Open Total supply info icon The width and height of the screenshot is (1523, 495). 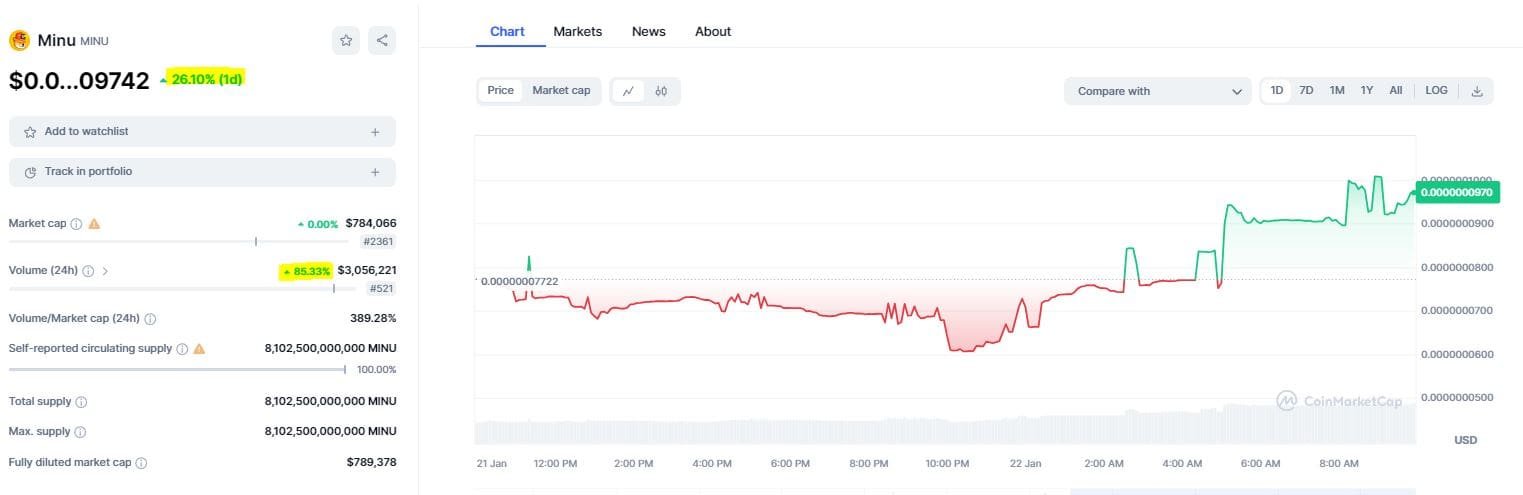(x=81, y=402)
